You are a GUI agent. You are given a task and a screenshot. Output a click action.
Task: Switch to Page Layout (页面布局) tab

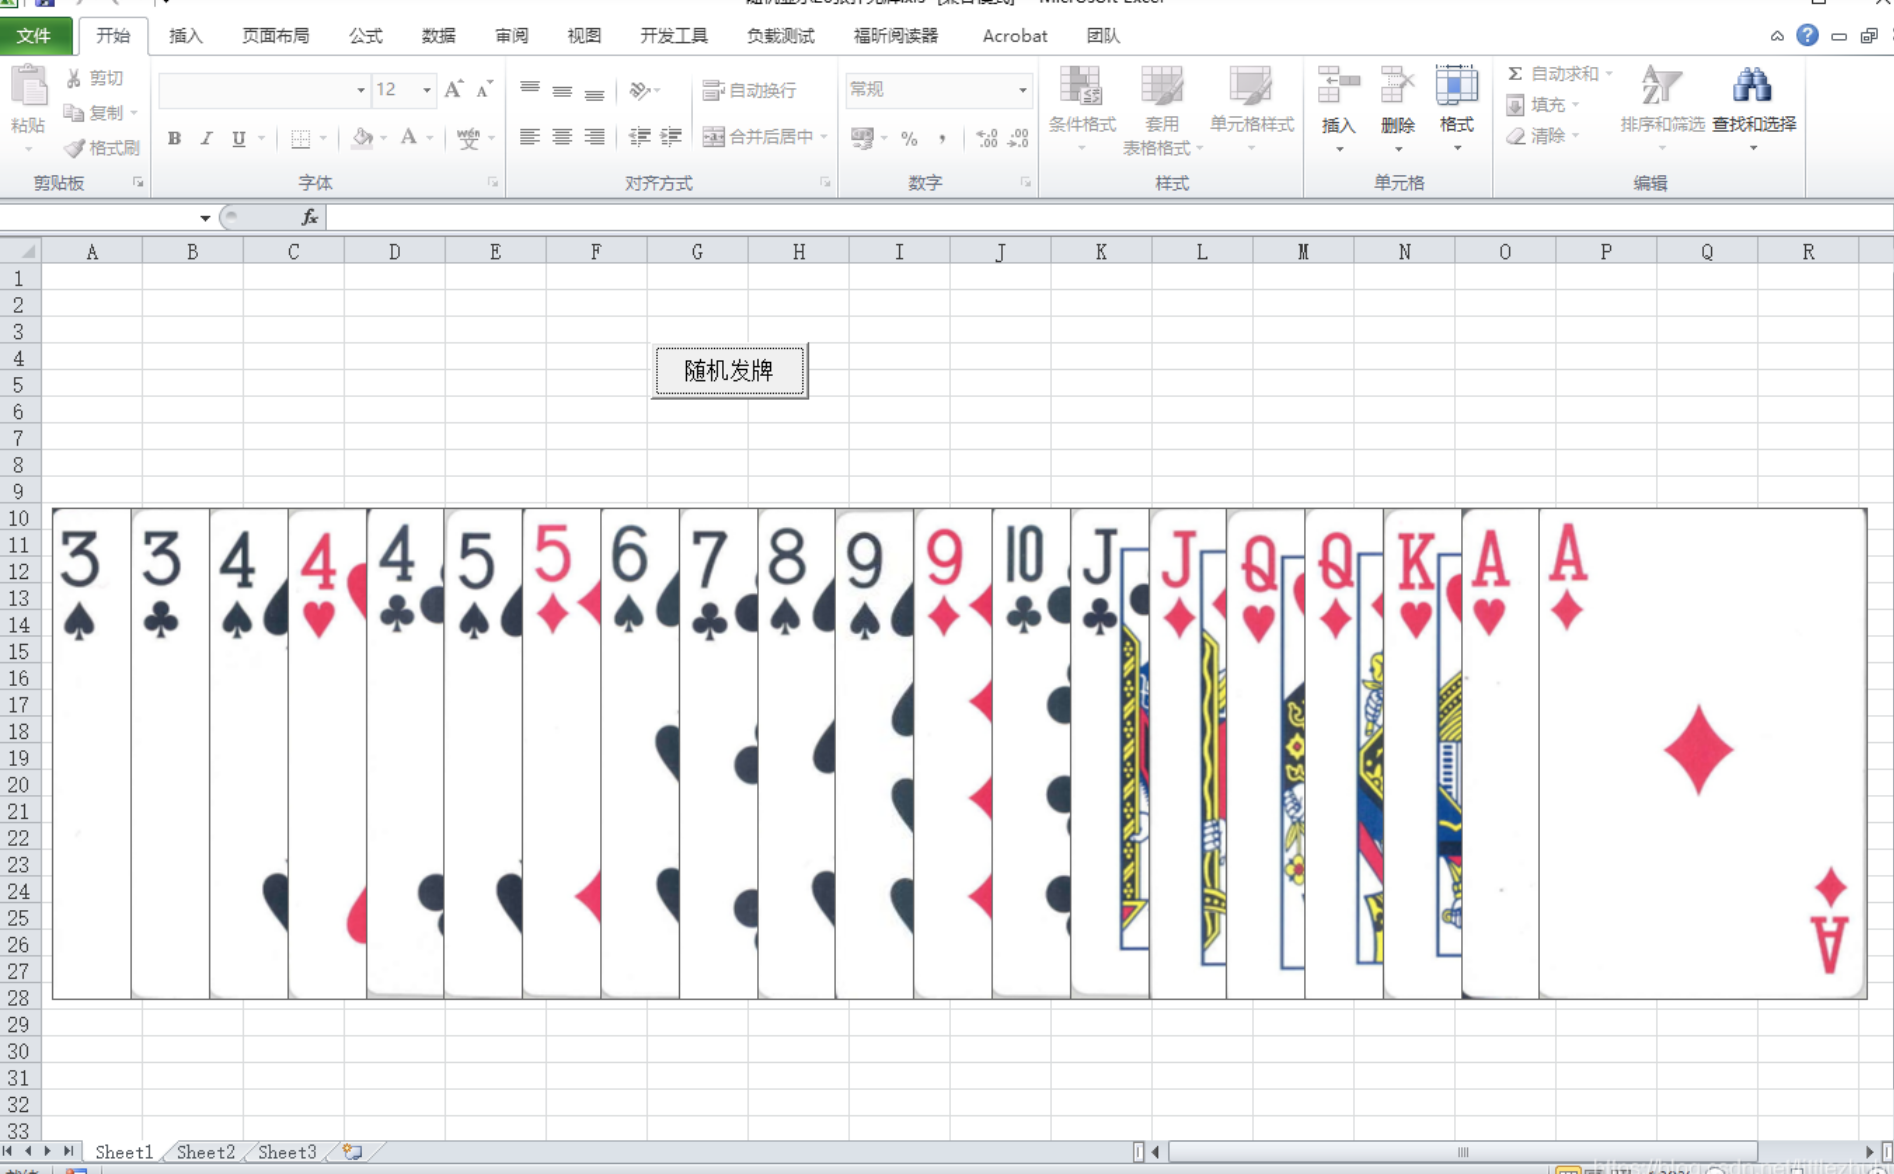click(275, 36)
